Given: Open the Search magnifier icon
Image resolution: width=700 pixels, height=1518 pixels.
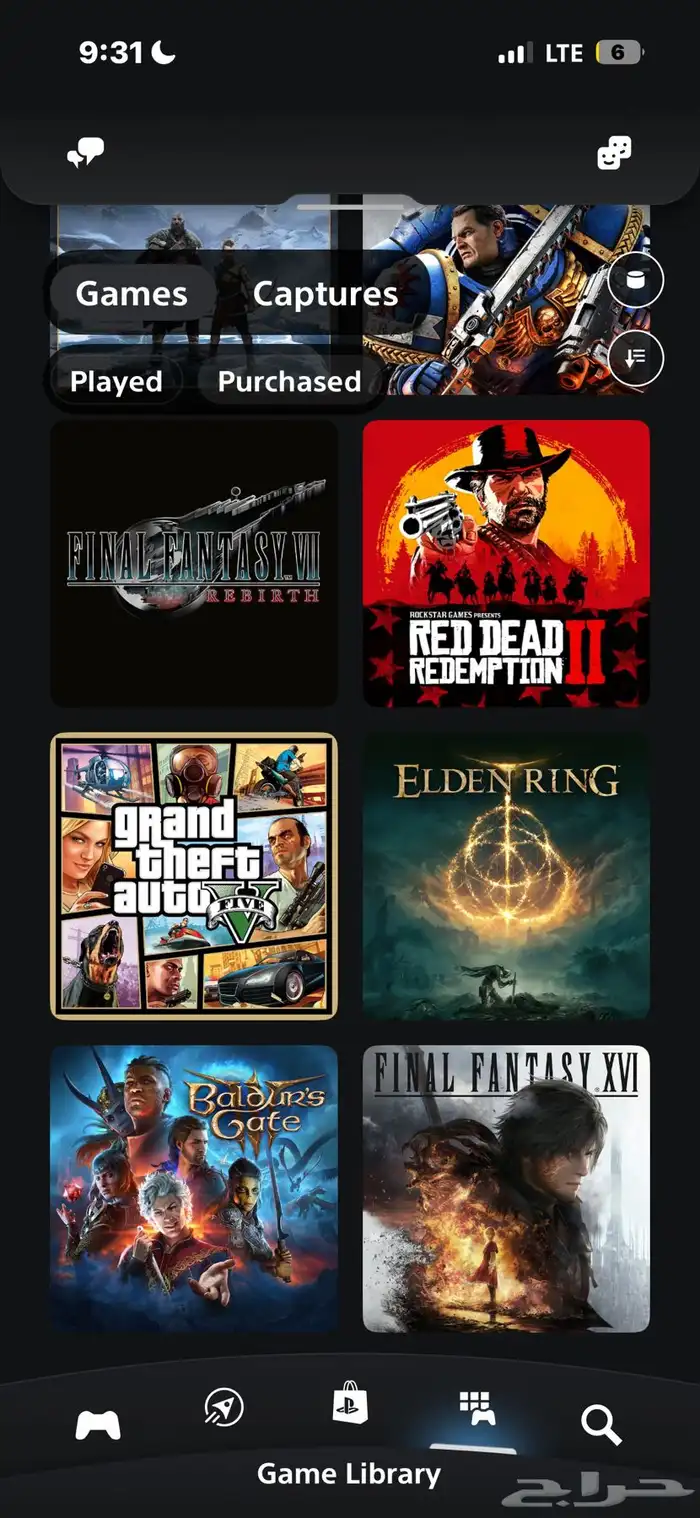Looking at the screenshot, I should tap(602, 1424).
